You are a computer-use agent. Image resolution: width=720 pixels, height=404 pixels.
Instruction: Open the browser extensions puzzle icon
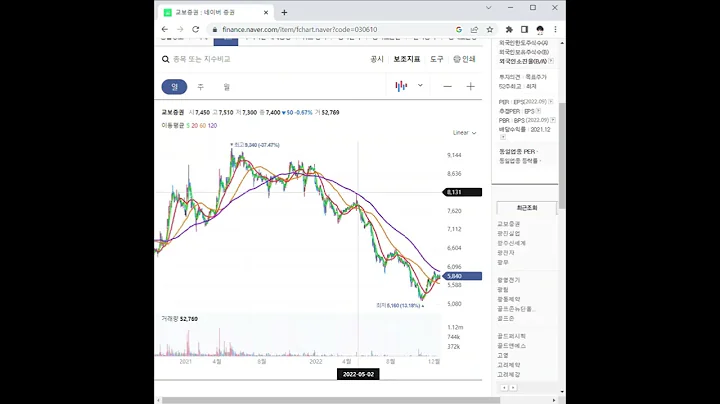(x=509, y=29)
